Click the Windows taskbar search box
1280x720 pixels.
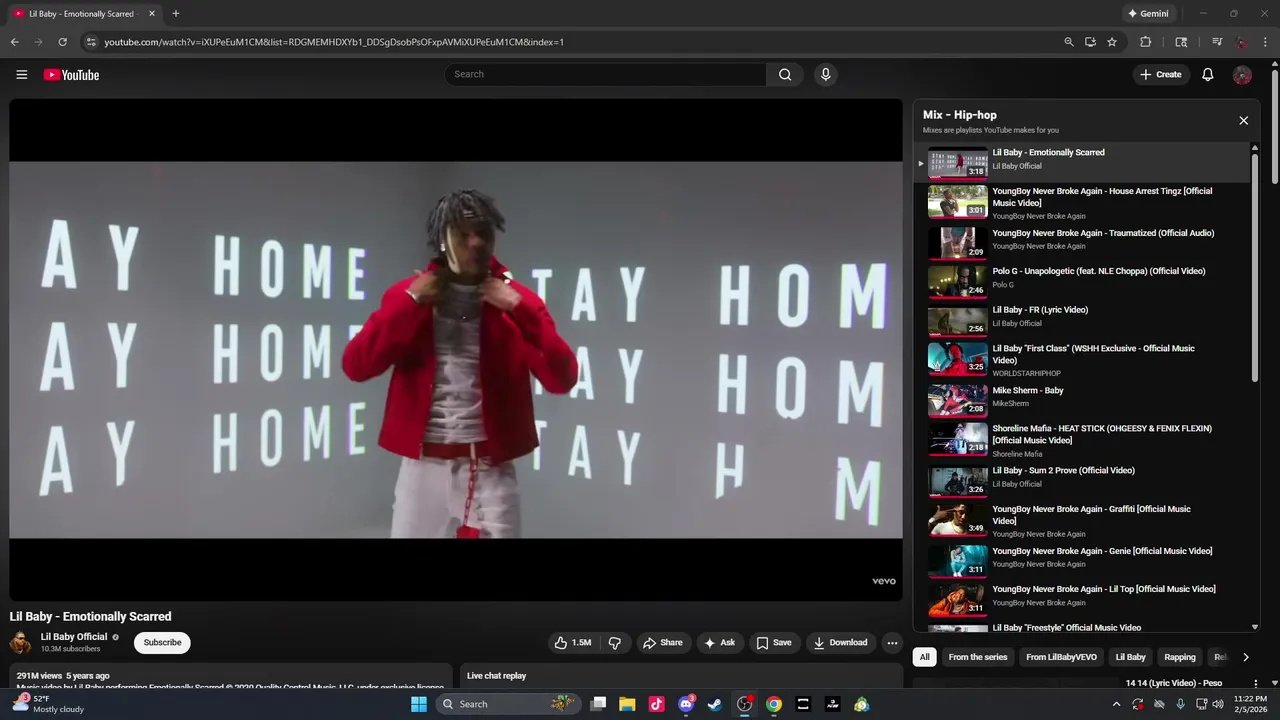507,704
